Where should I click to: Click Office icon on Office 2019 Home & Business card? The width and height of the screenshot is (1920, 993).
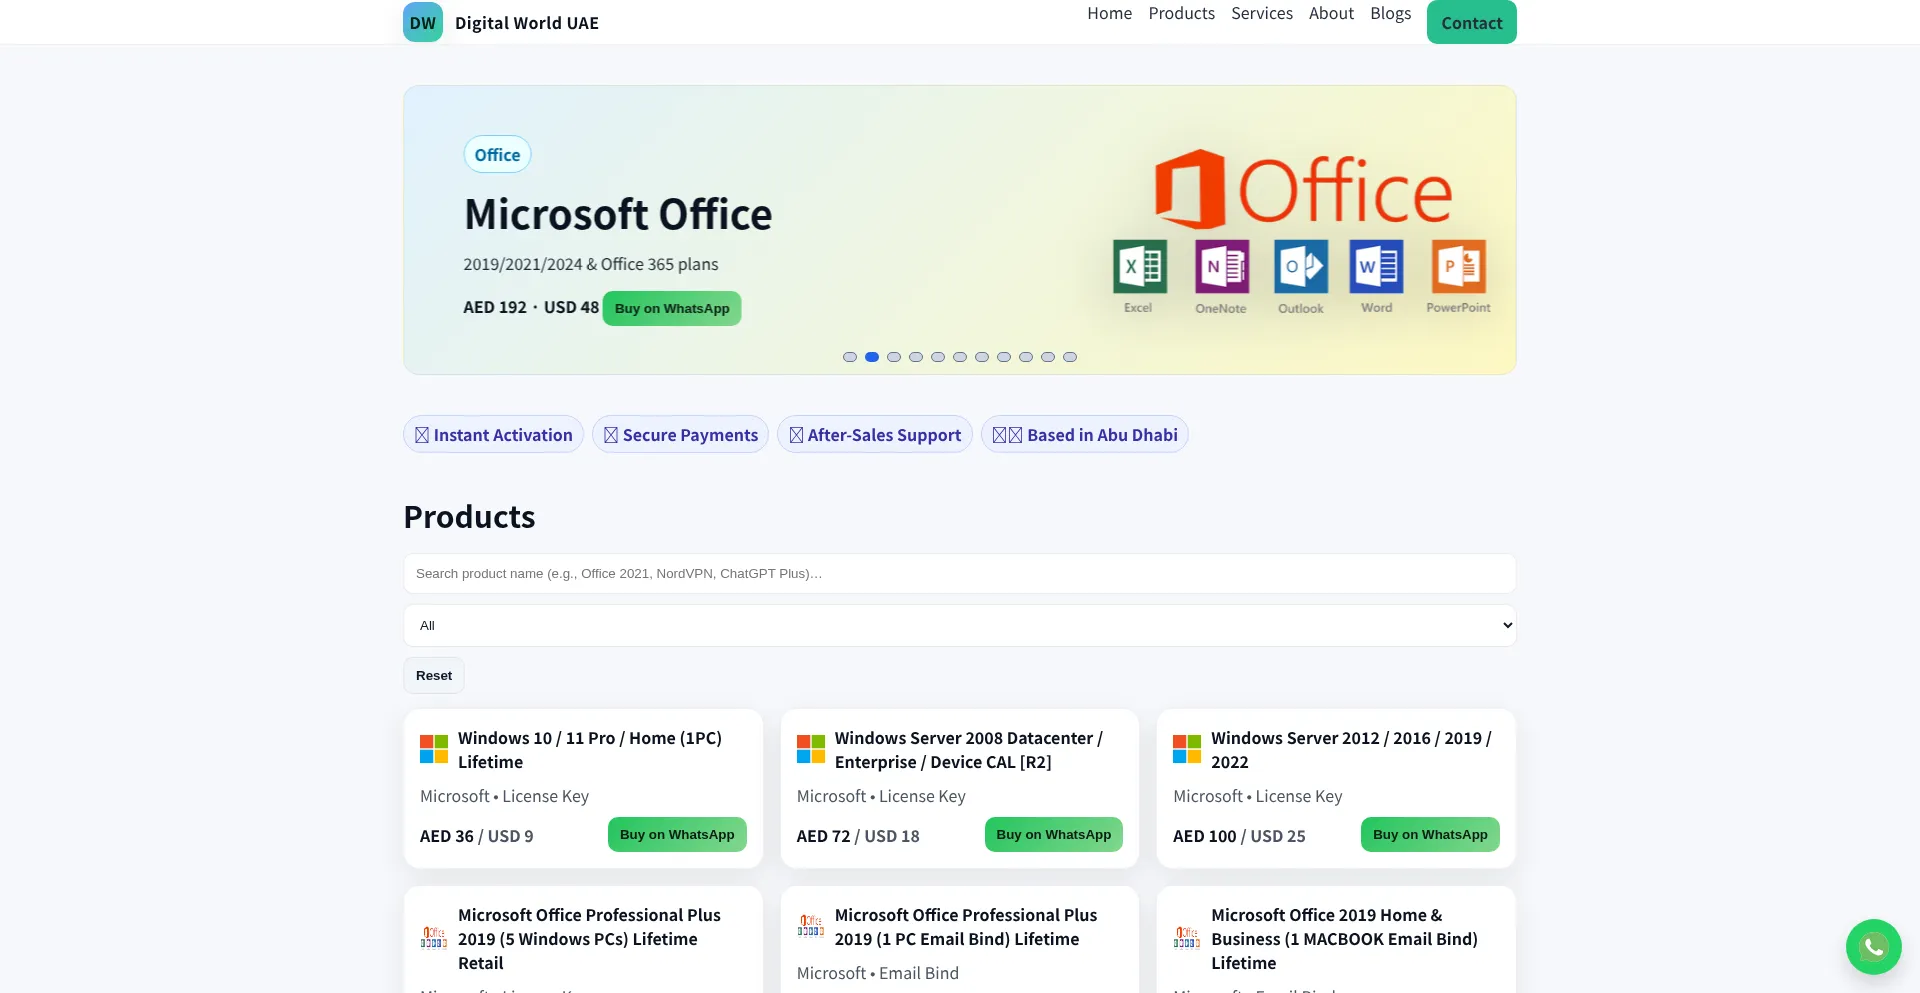pyautogui.click(x=1187, y=938)
